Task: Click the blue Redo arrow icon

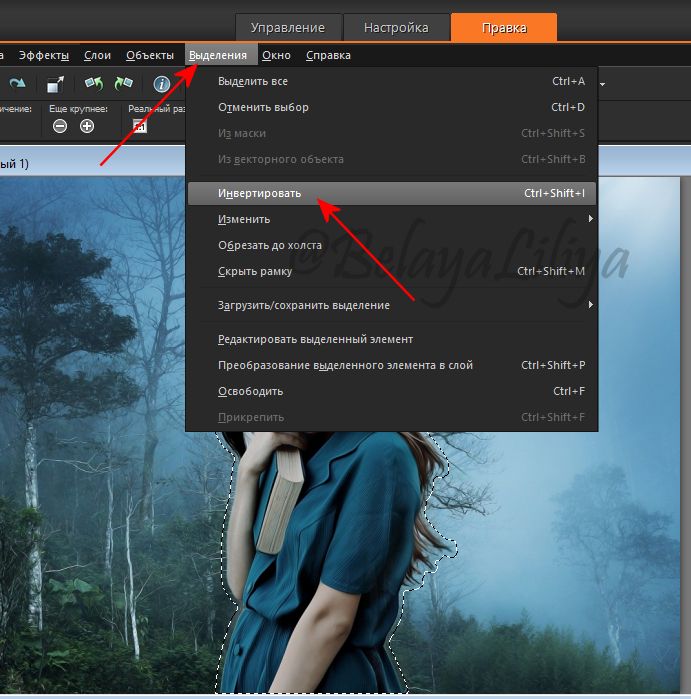Action: 17,83
